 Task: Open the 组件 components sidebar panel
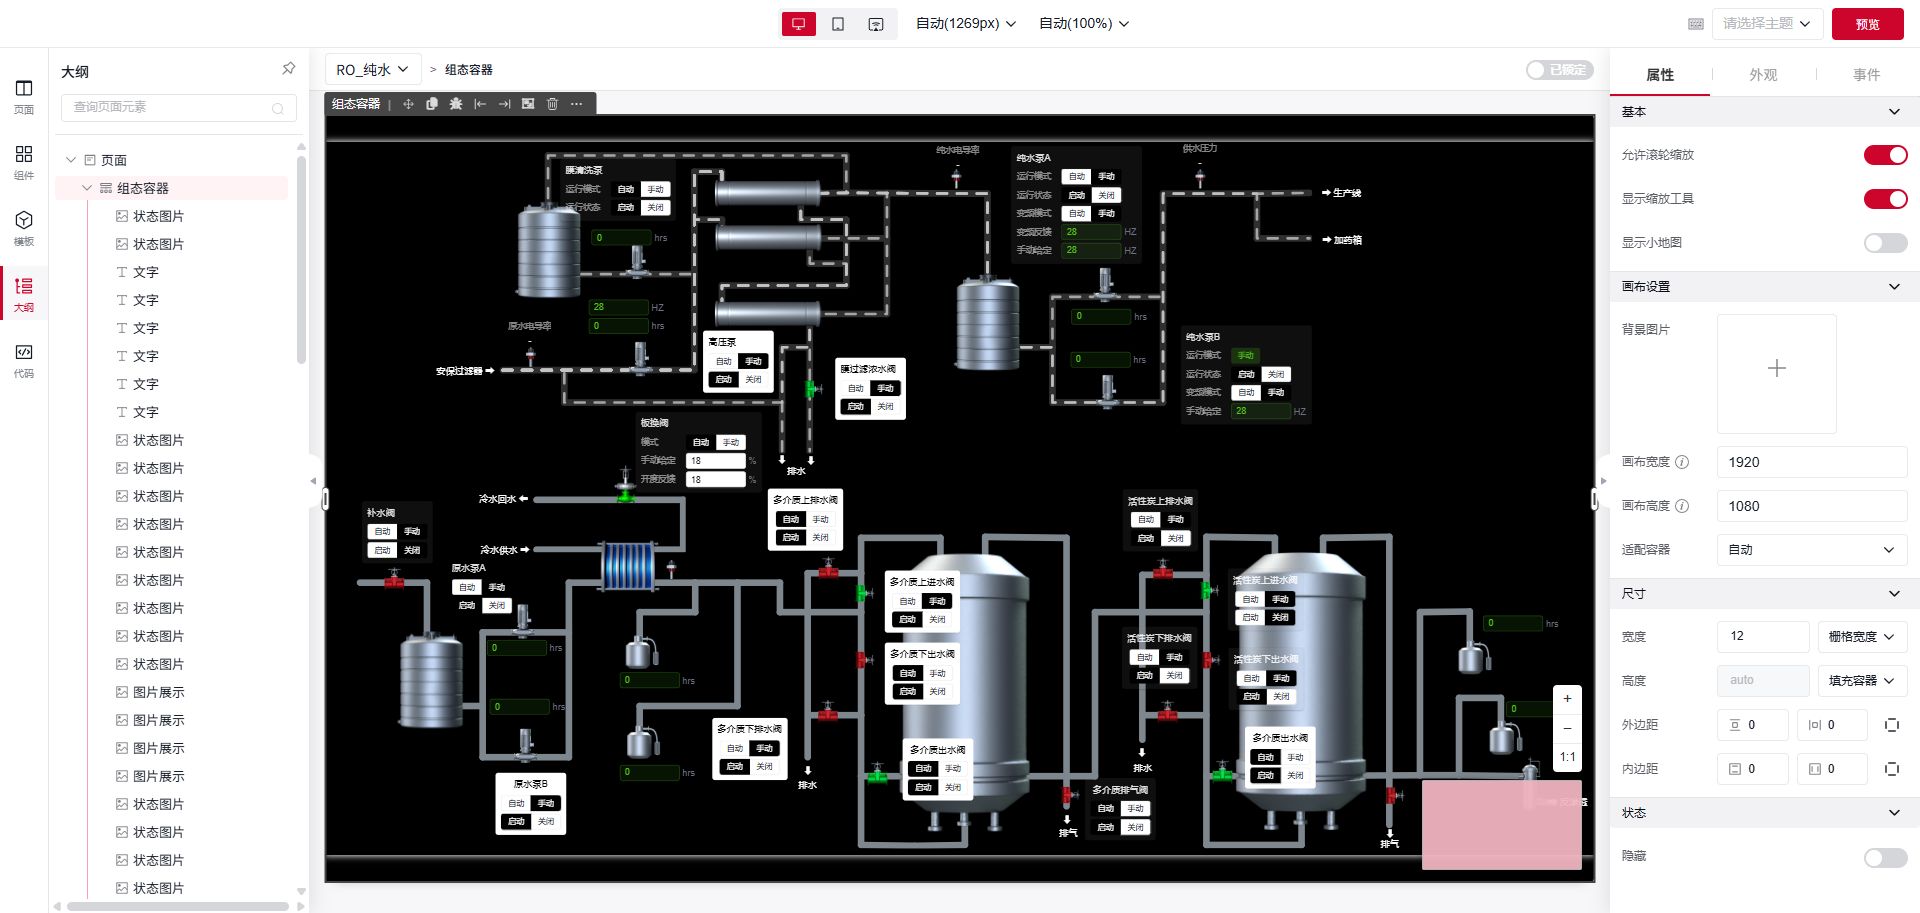pyautogui.click(x=24, y=162)
